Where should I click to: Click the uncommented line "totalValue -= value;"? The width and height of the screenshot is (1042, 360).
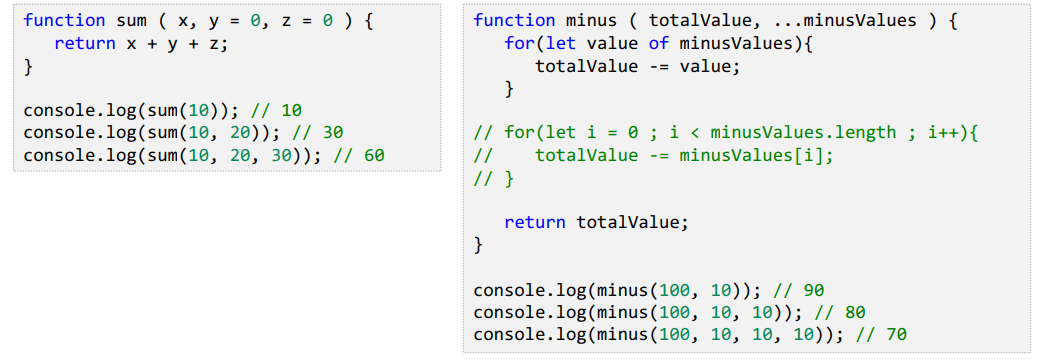click(637, 66)
